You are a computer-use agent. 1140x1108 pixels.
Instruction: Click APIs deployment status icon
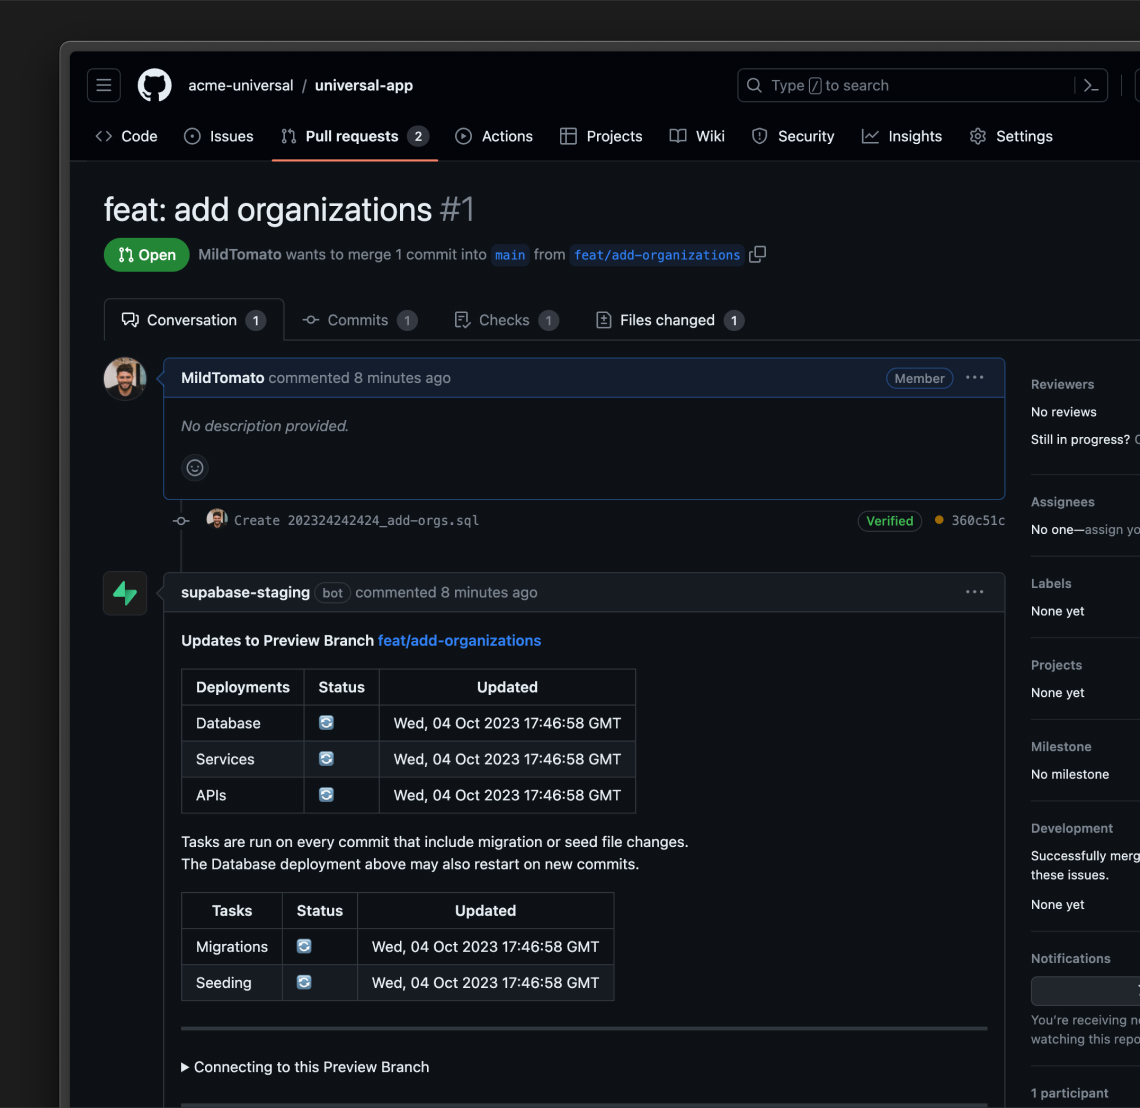326,795
